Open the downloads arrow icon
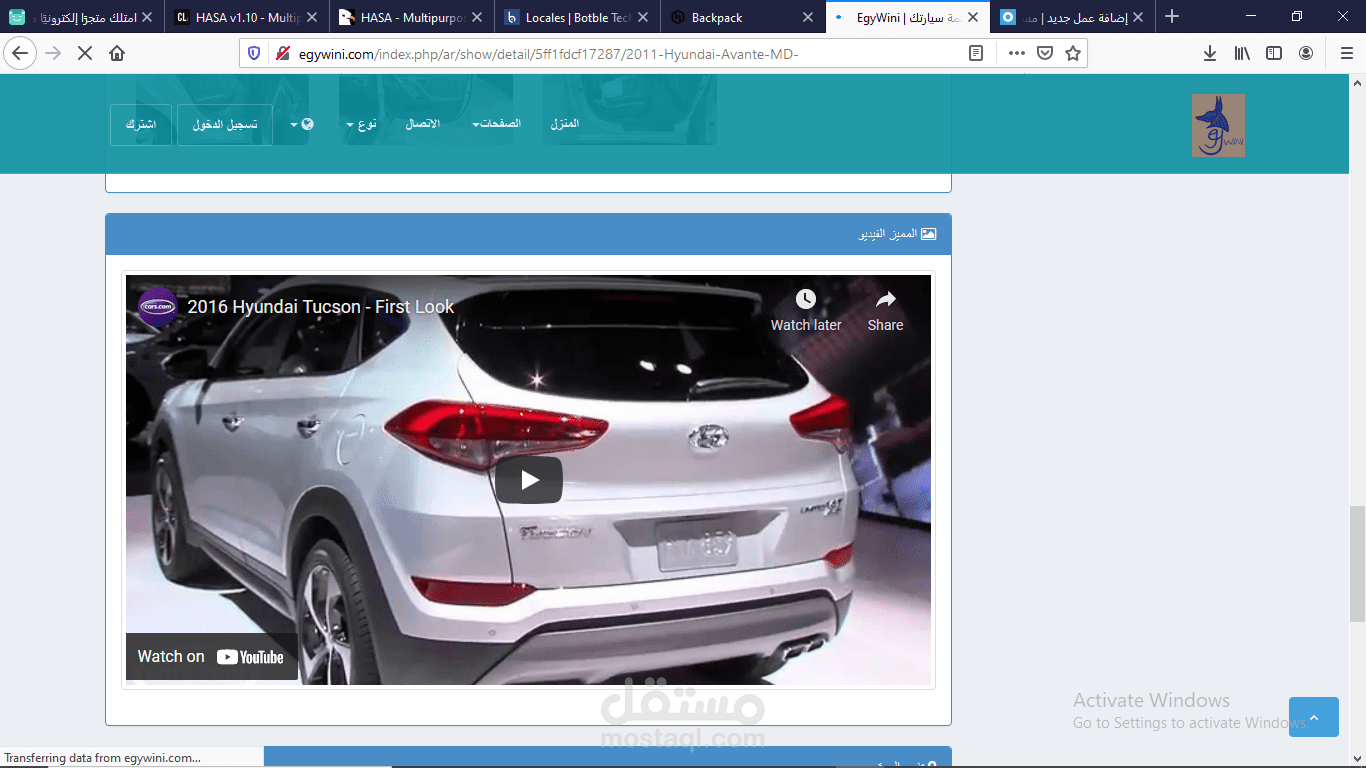The width and height of the screenshot is (1366, 768). (1210, 53)
